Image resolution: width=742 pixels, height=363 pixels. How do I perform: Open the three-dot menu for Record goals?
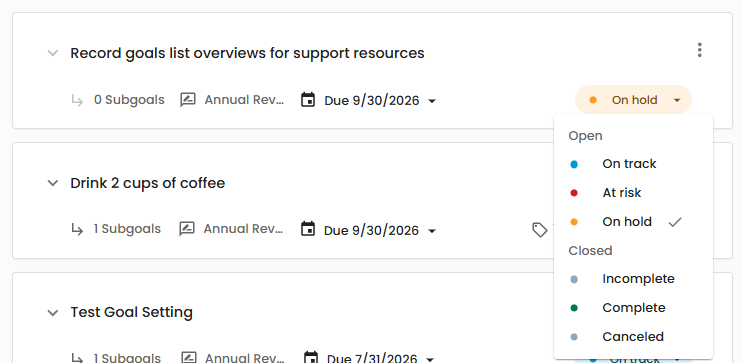tap(699, 50)
